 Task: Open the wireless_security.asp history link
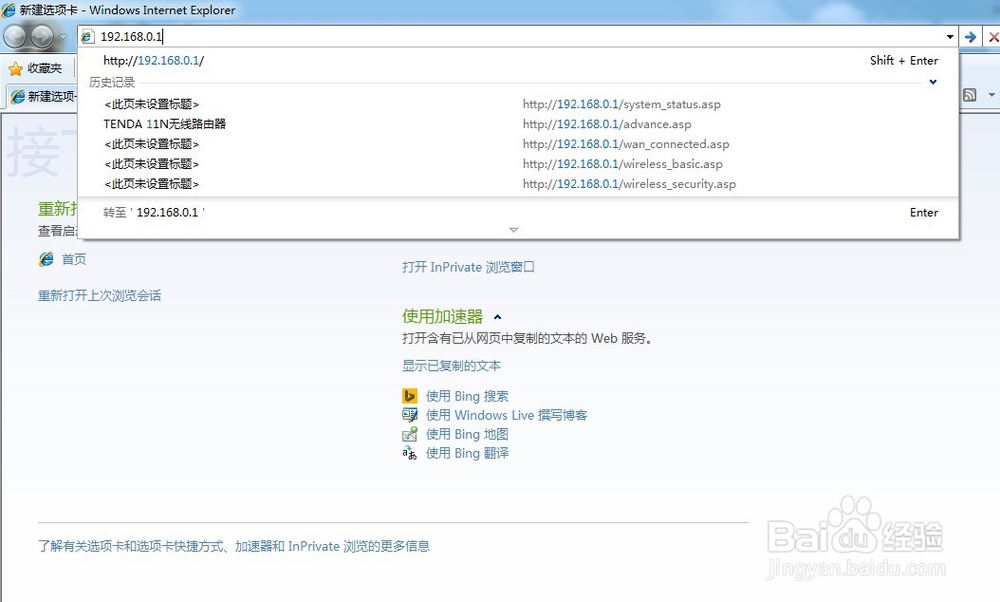[628, 183]
